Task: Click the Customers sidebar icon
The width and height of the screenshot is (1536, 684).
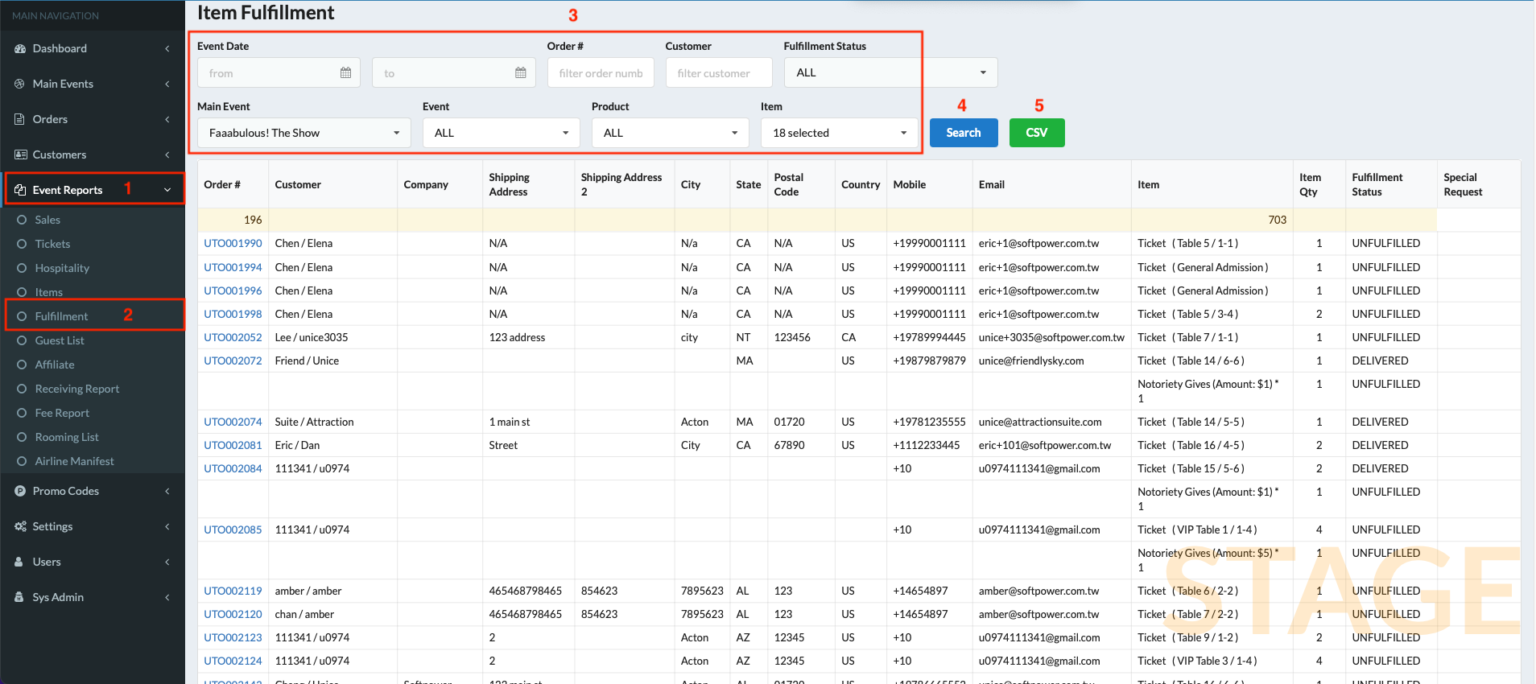Action: pos(20,154)
